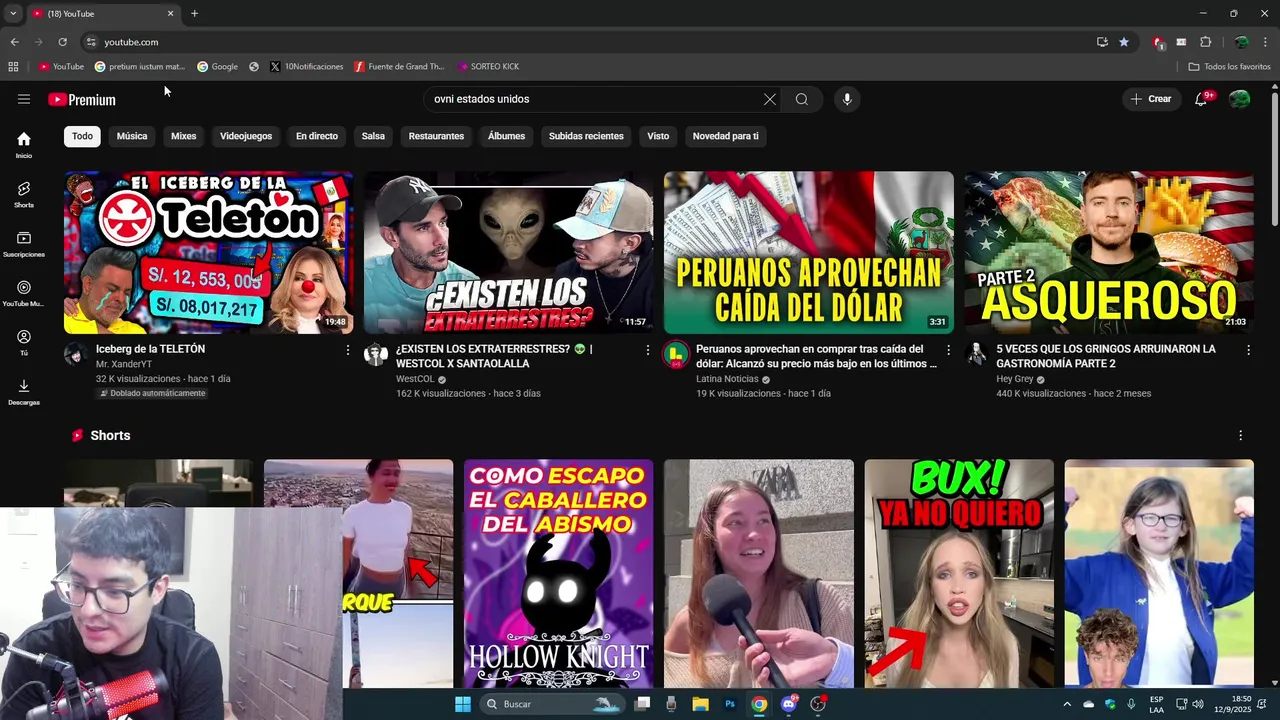The image size is (1280, 720).
Task: Open the Chrome tab search dropdown
Action: pos(13,14)
